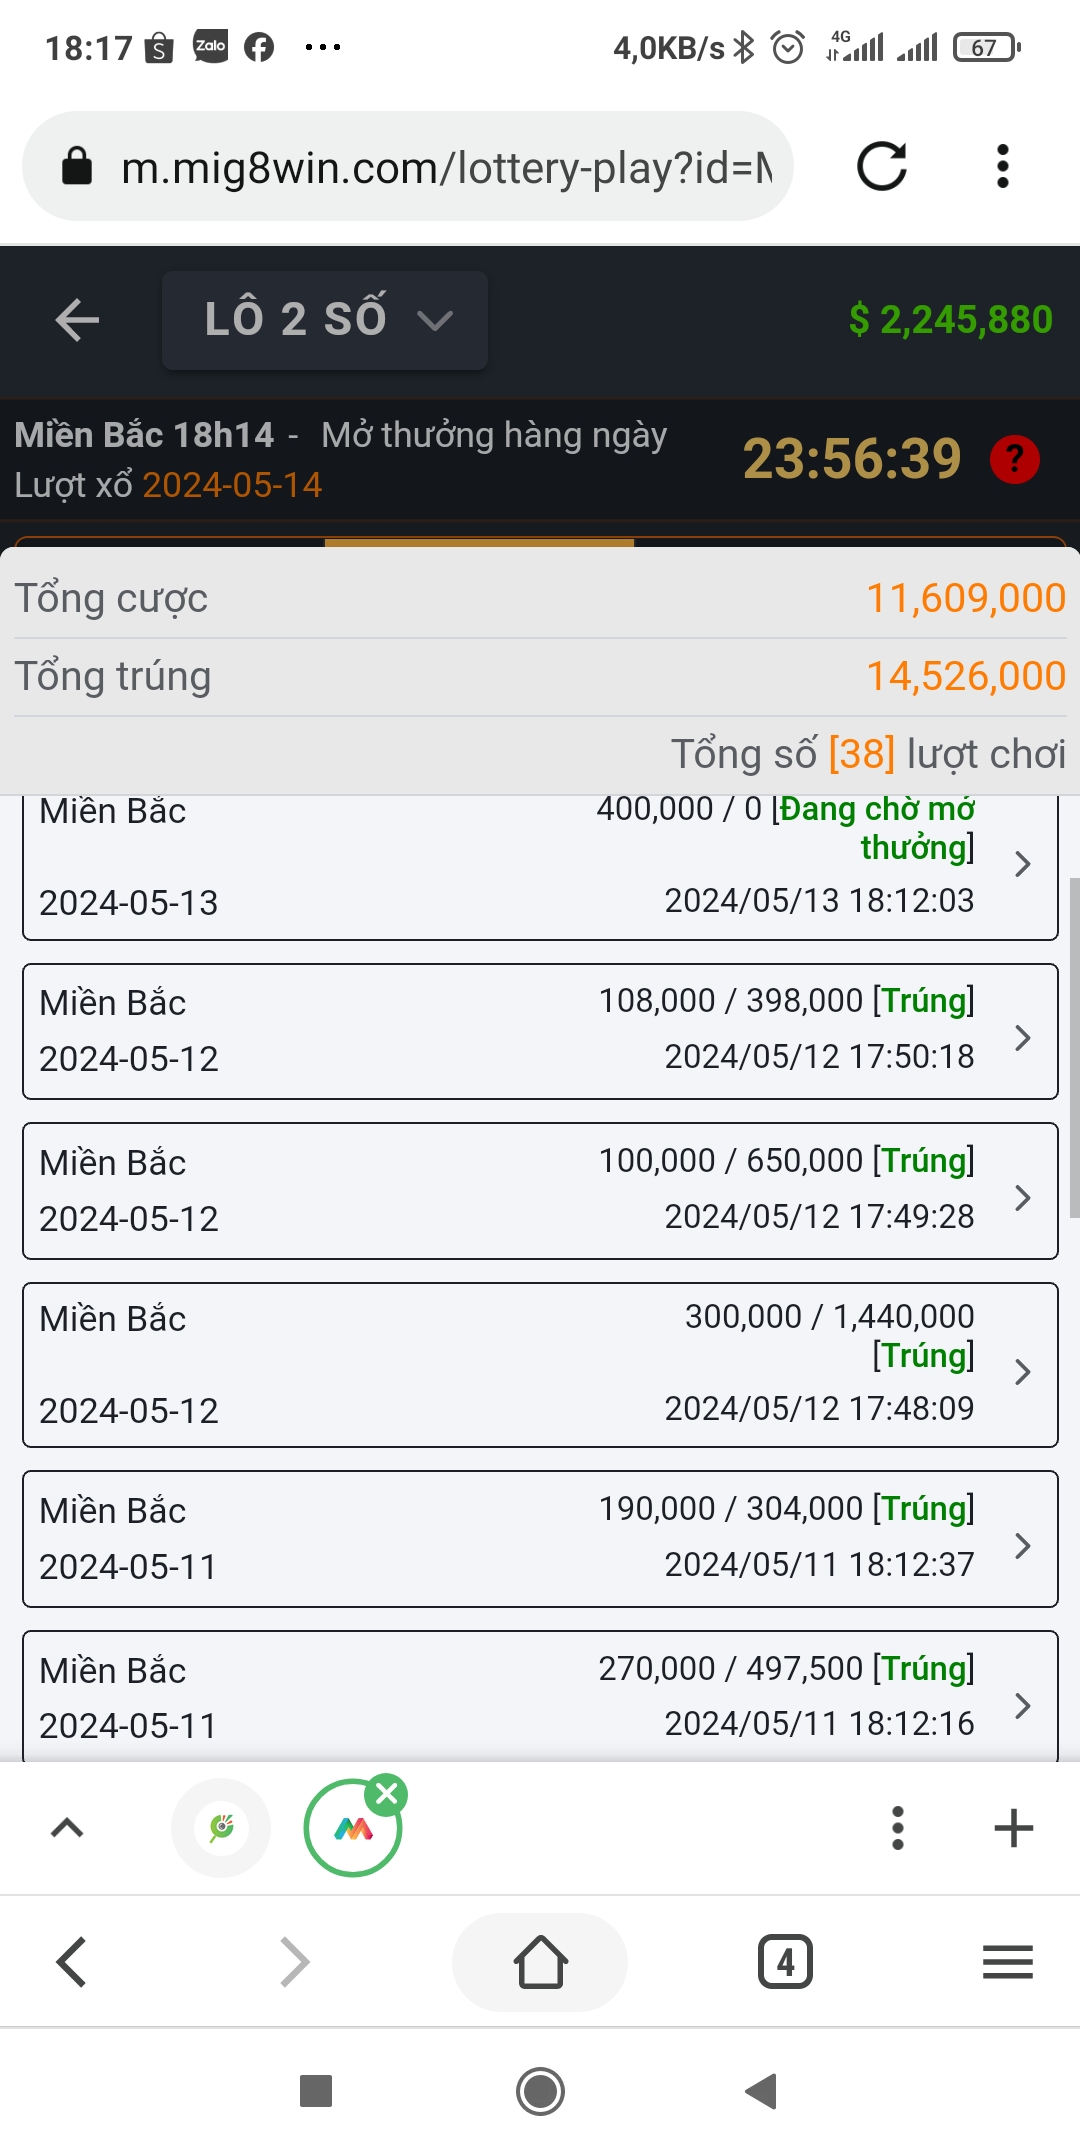The image size is (1080, 2156).
Task: Open the vertical dots menu beside the plus icon
Action: coord(898,1828)
